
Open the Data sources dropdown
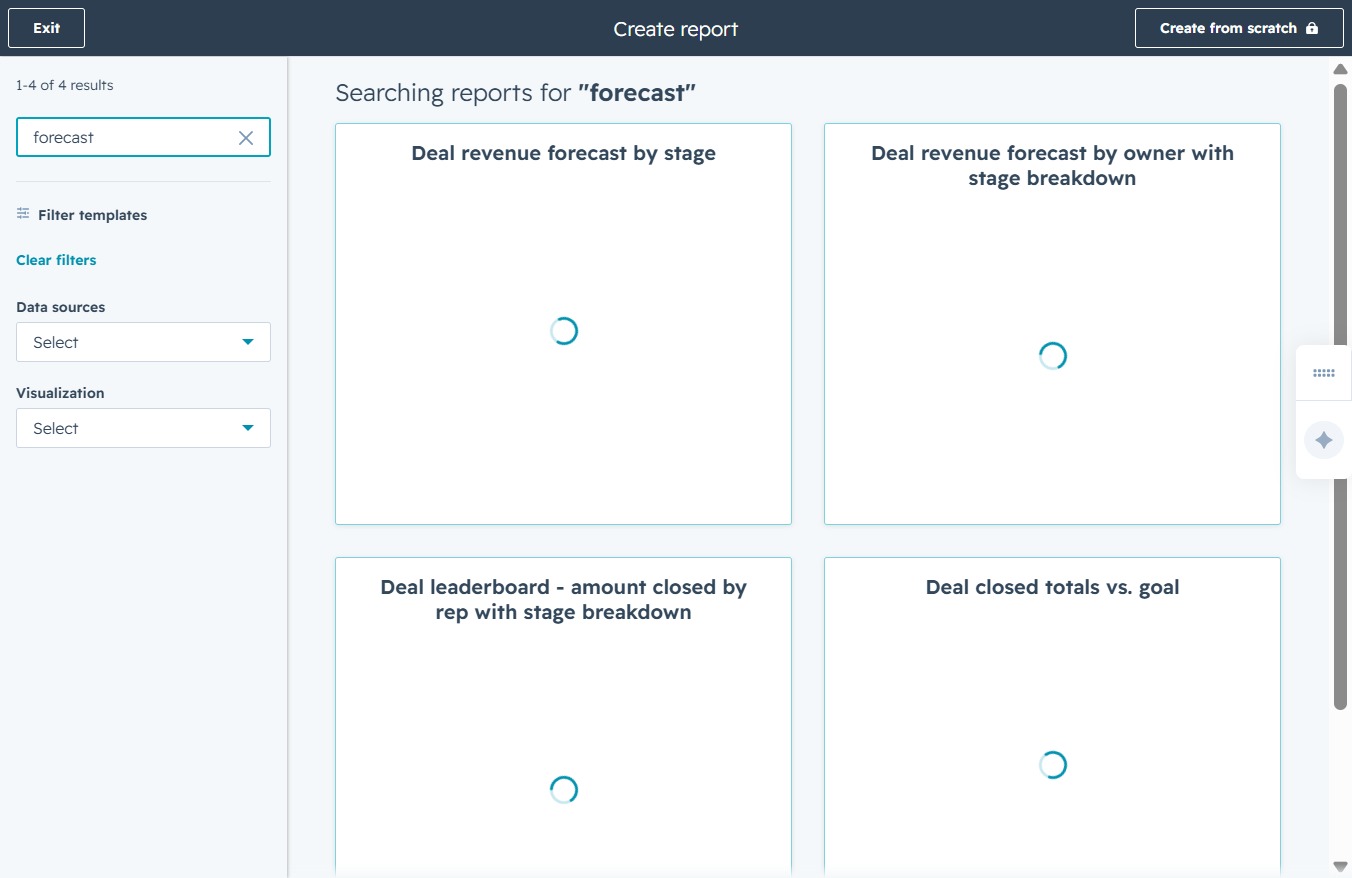point(143,342)
